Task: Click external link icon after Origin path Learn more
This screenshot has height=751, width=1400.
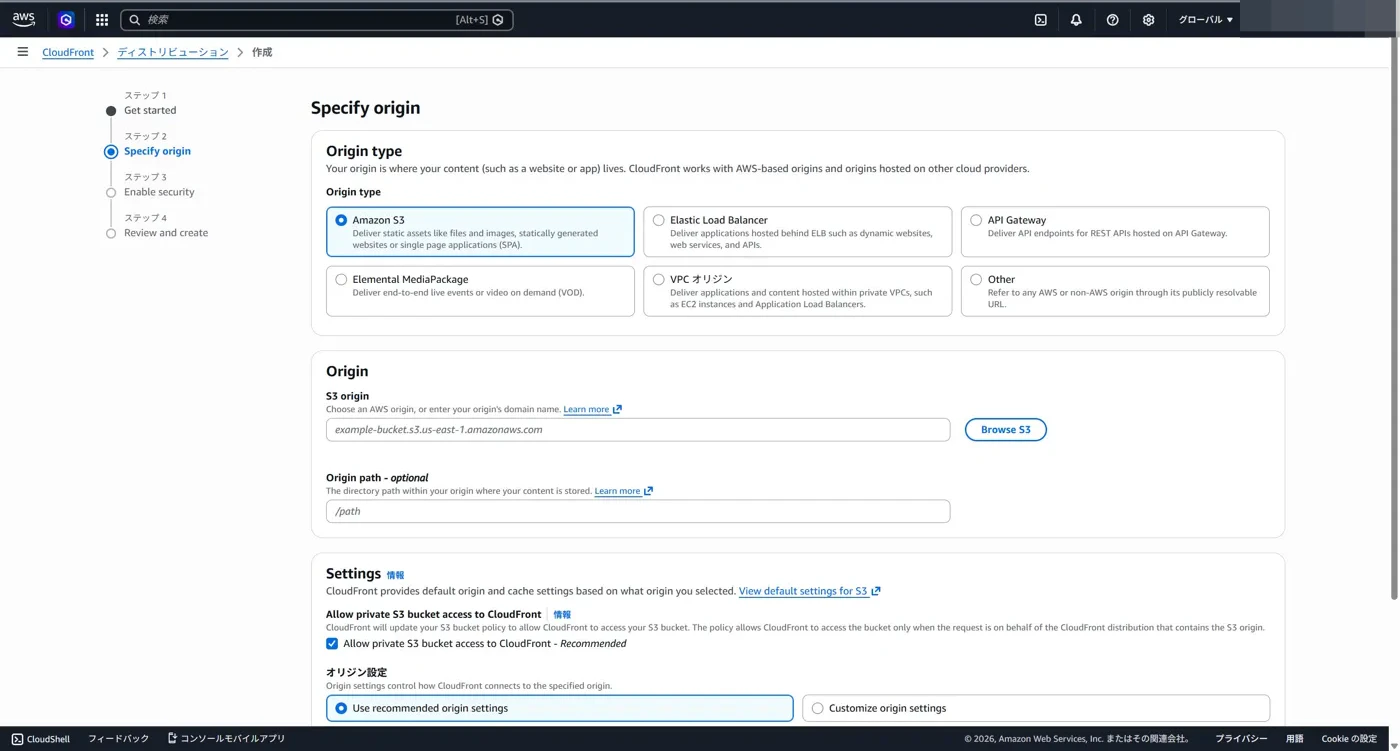Action: point(648,491)
